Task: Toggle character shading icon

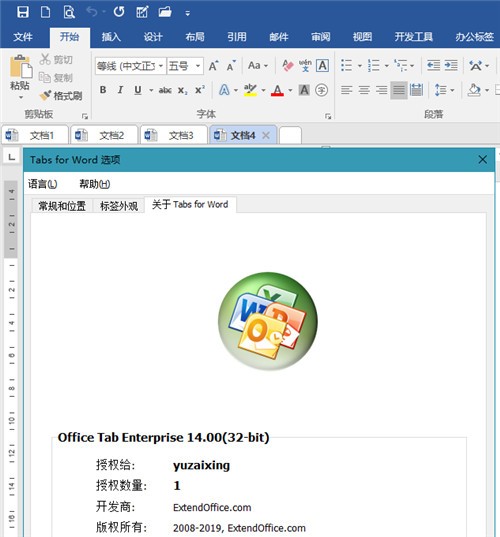Action: [304, 90]
